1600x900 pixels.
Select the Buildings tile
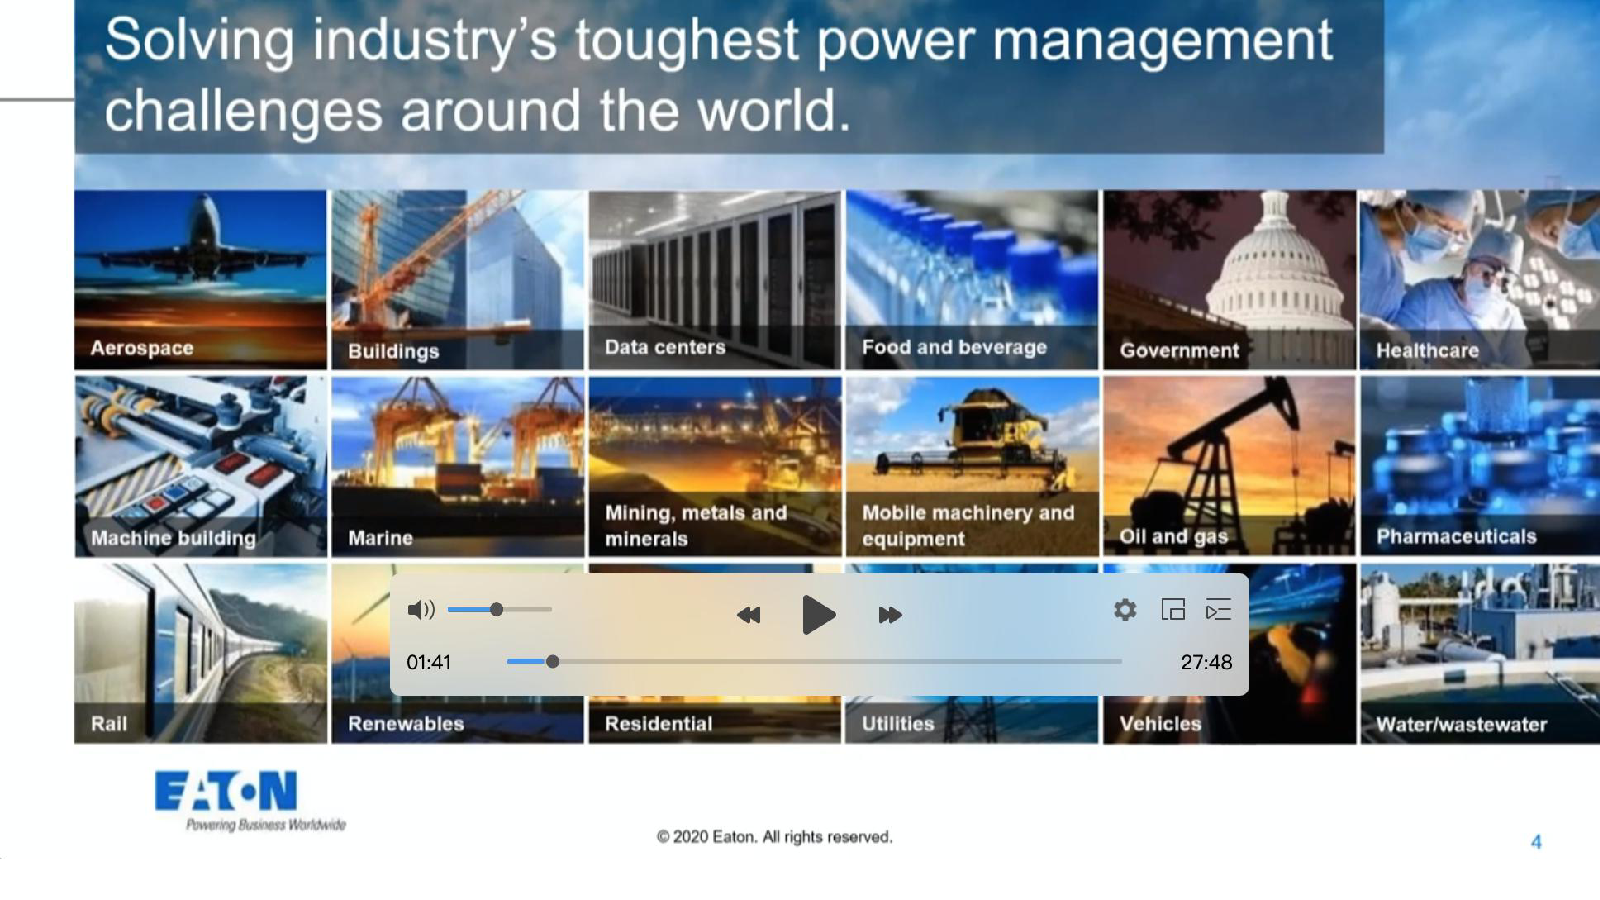(x=457, y=280)
